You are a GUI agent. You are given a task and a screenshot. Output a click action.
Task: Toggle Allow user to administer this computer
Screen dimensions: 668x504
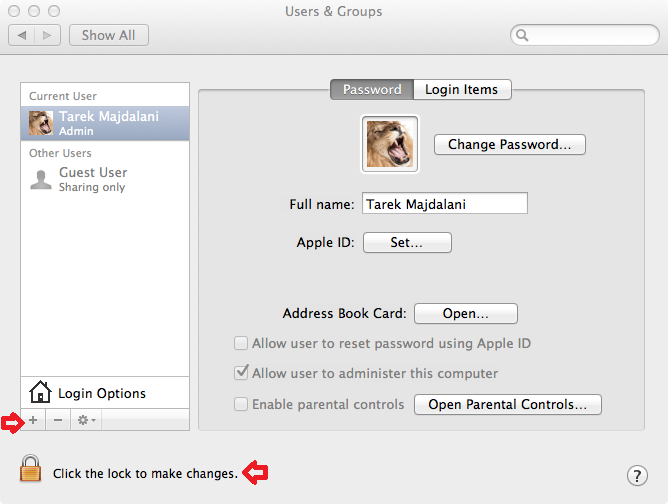click(x=241, y=373)
